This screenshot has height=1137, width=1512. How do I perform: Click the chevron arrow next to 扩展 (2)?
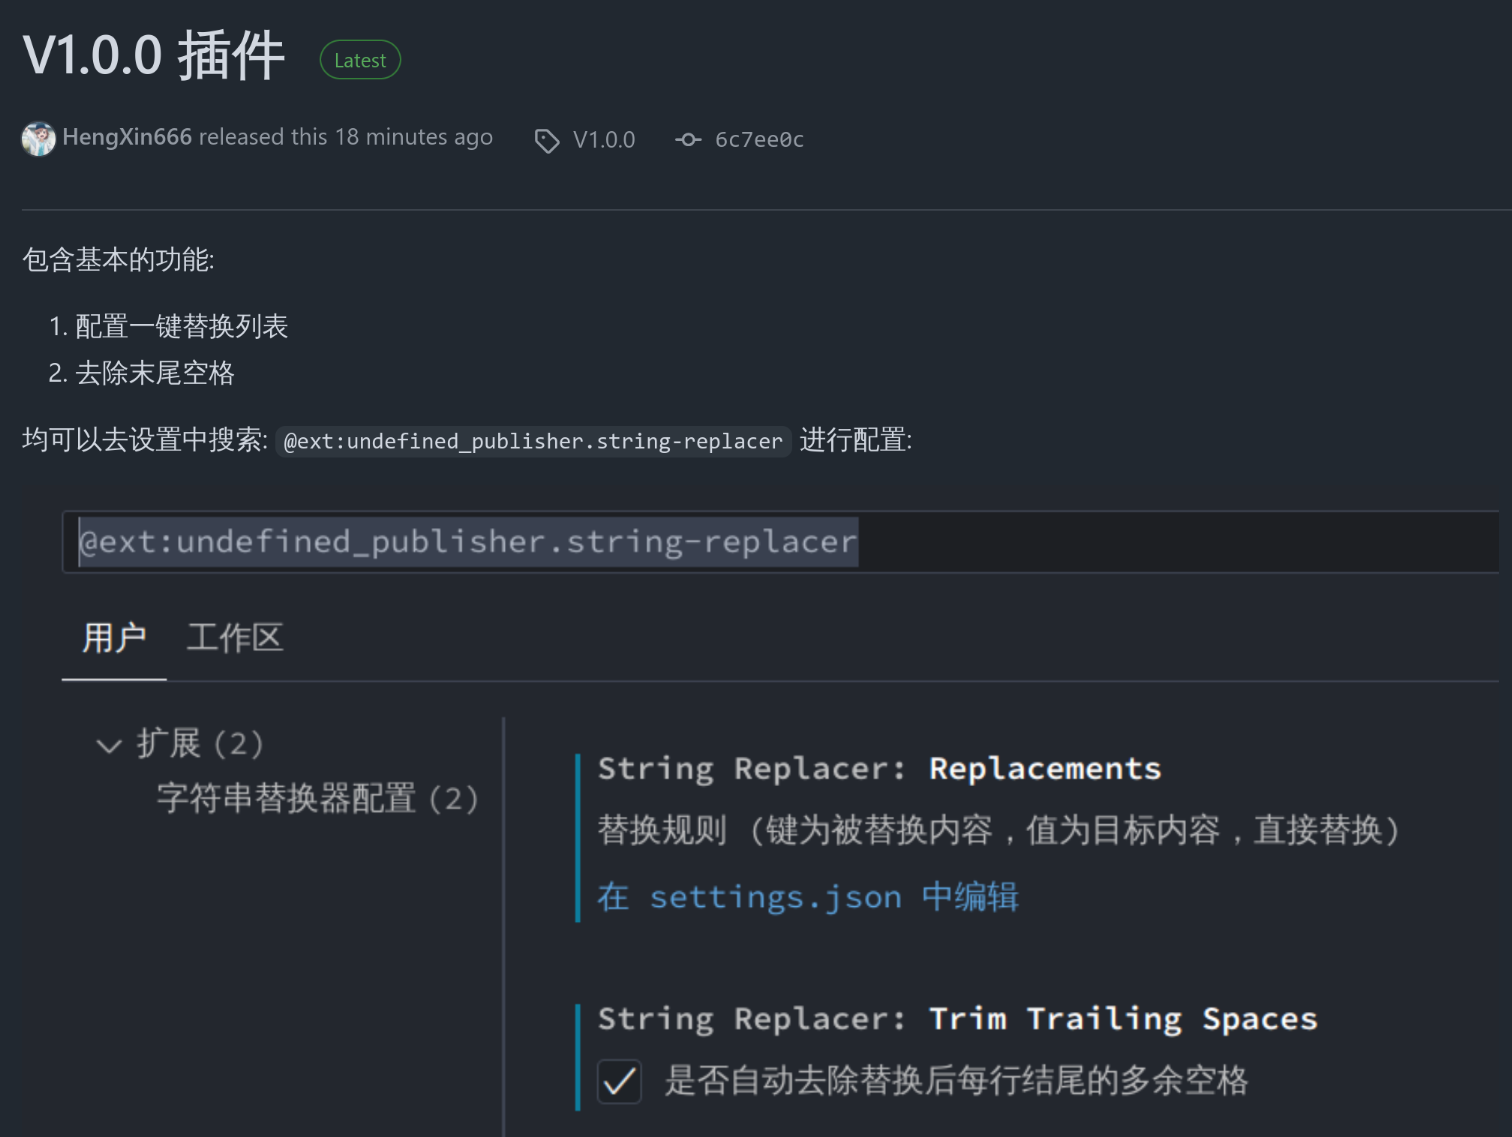tap(109, 745)
